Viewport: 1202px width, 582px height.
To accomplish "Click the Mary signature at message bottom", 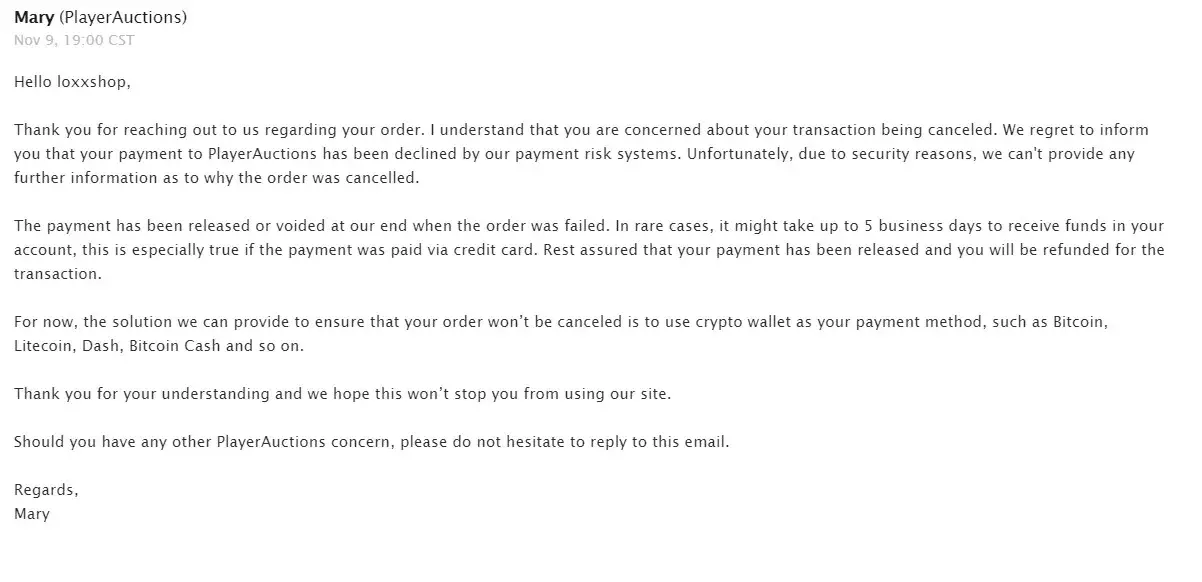I will 32,514.
